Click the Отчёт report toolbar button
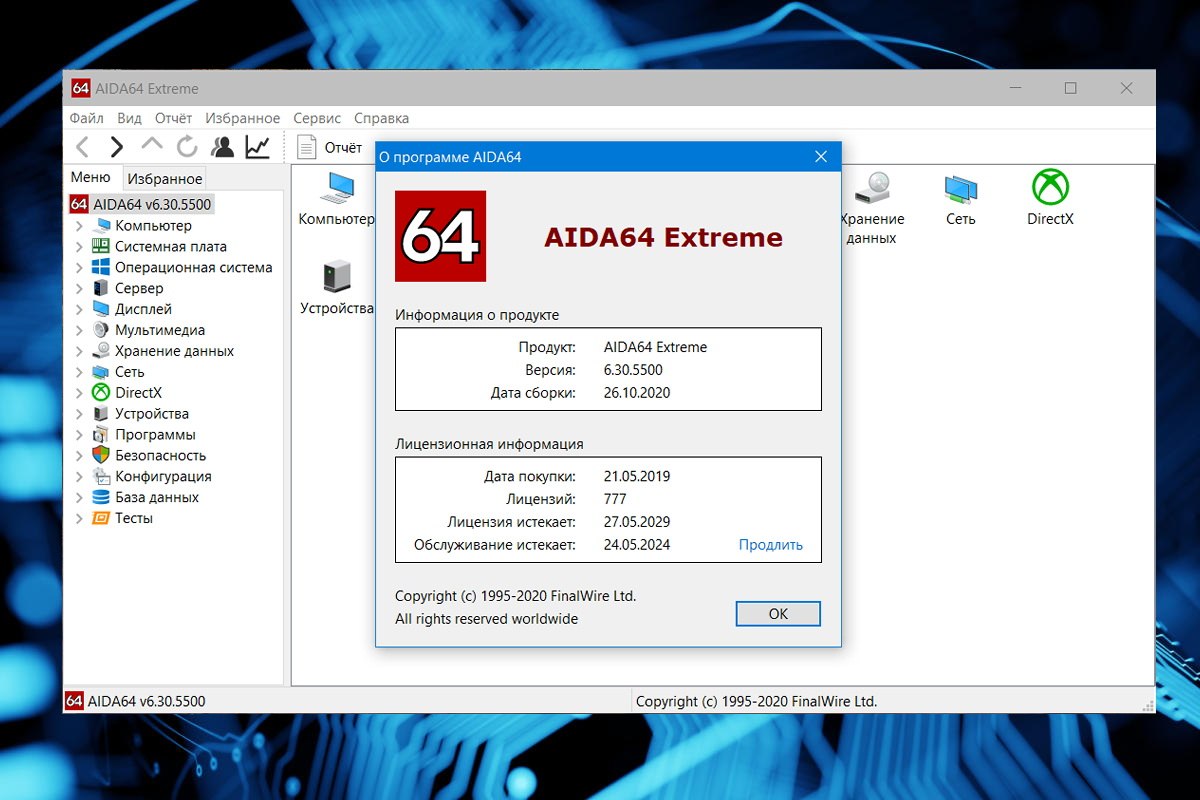The width and height of the screenshot is (1200, 800). [x=330, y=147]
